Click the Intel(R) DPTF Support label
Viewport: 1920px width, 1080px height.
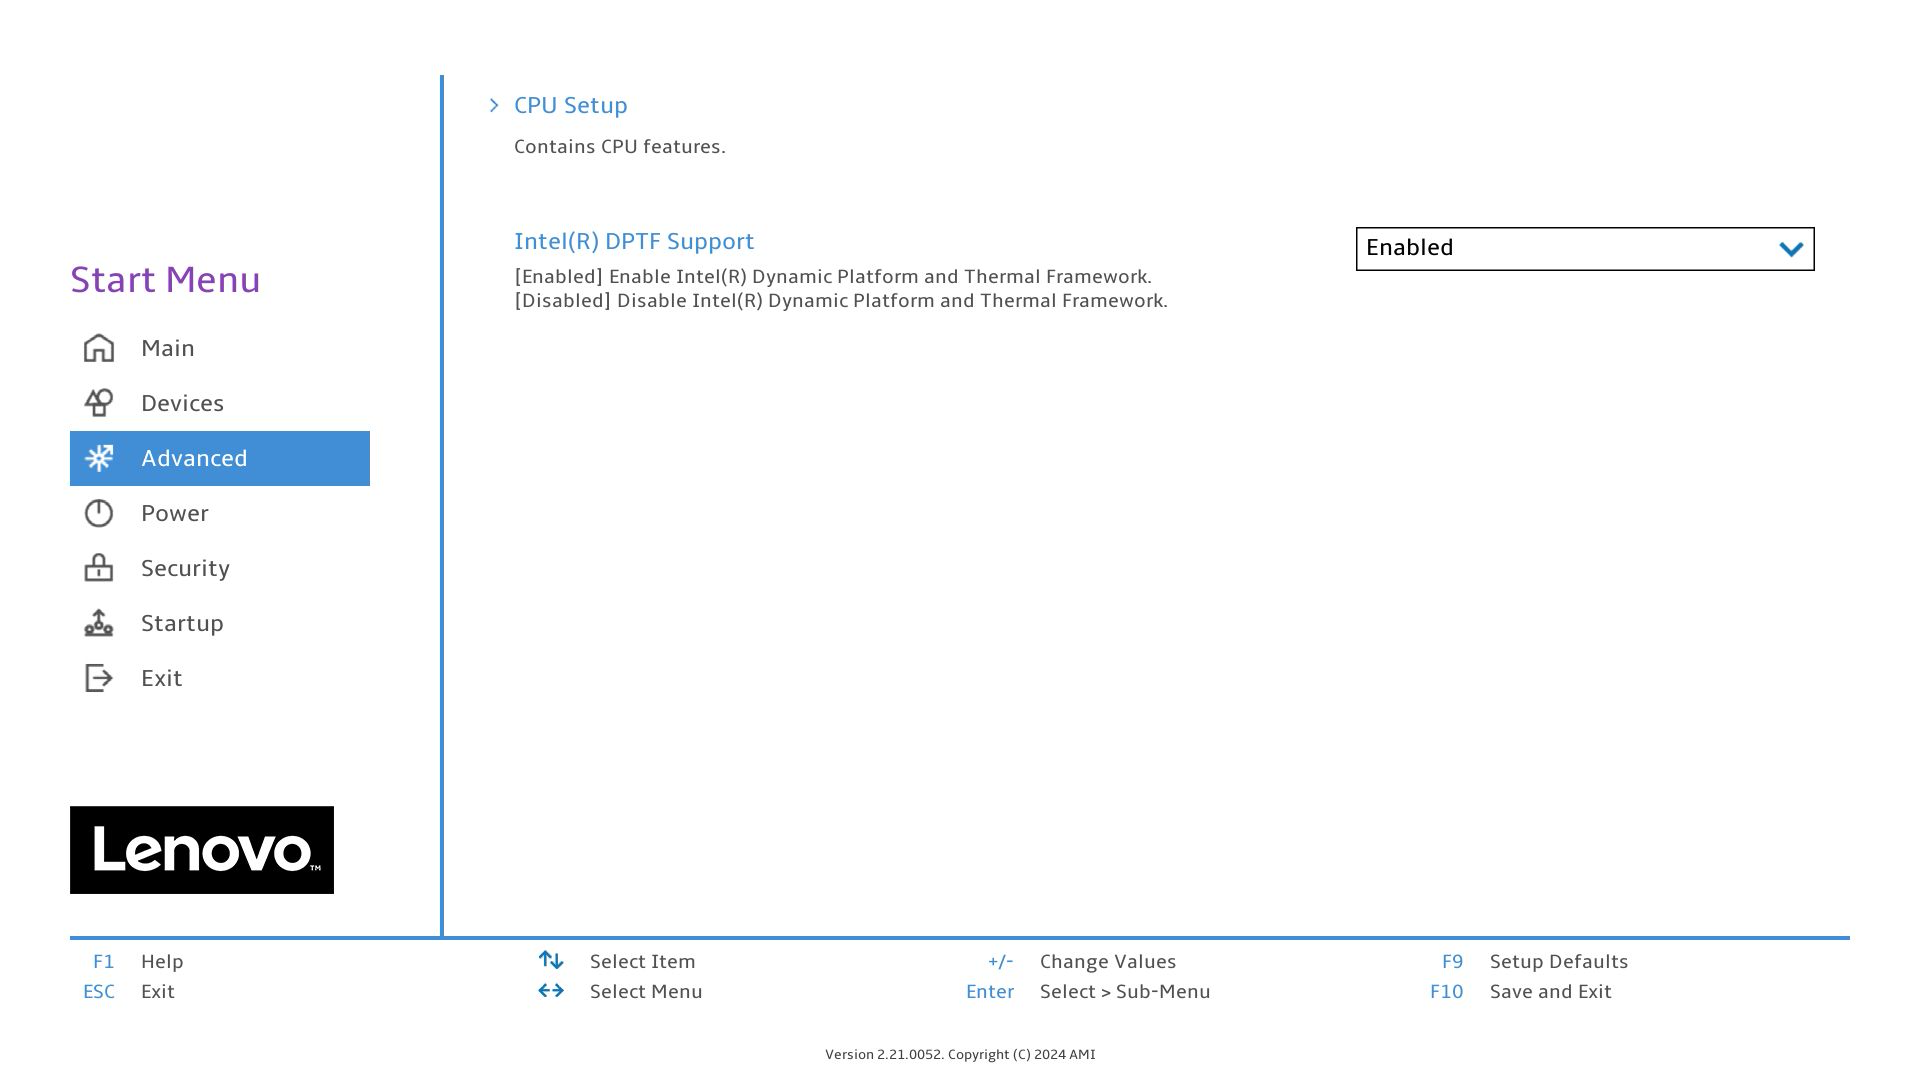[634, 241]
